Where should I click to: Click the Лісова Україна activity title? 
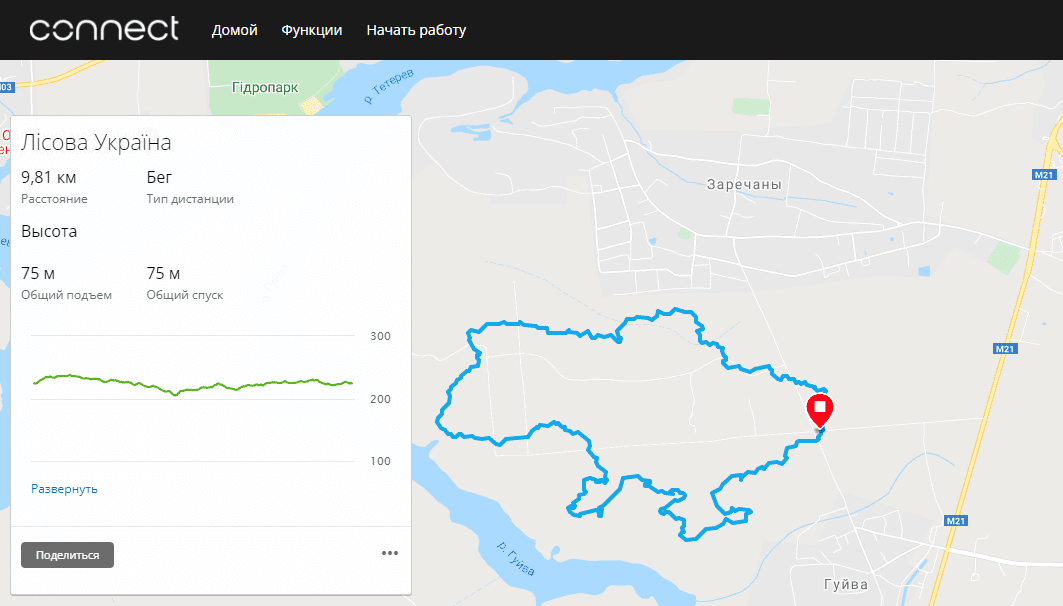96,142
